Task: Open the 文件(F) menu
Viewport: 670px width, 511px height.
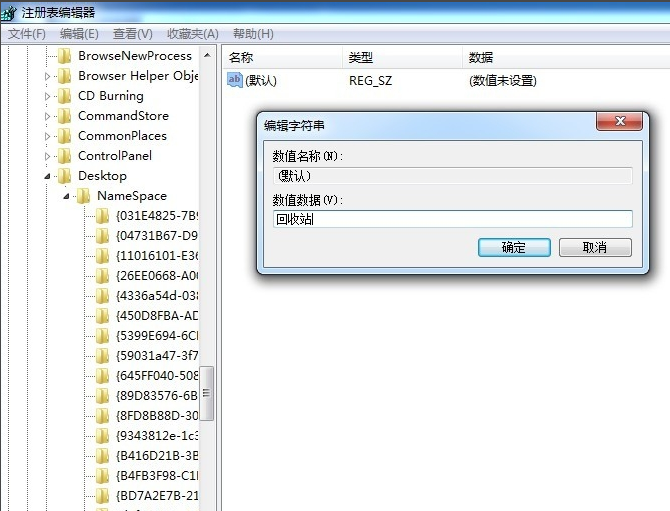Action: (x=27, y=34)
